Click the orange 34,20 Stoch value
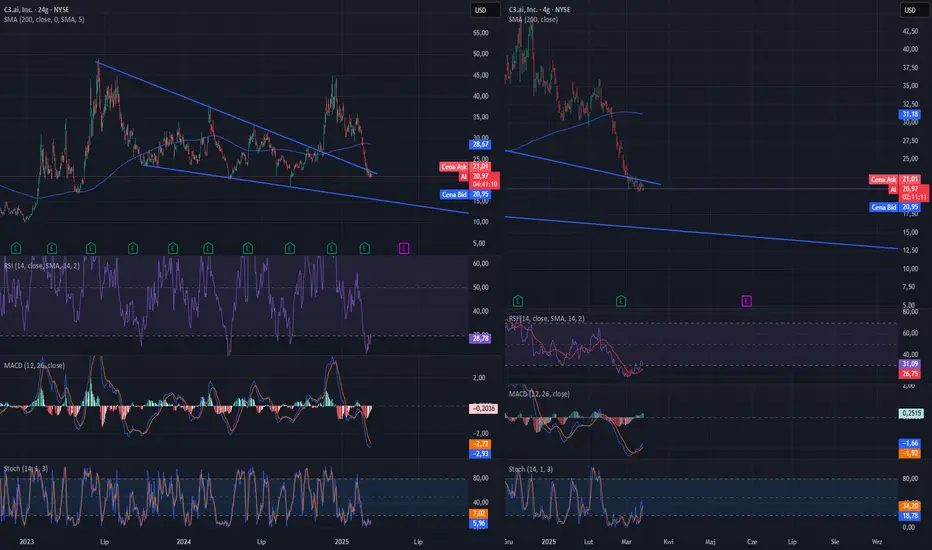This screenshot has height=550, width=932. tap(910, 506)
